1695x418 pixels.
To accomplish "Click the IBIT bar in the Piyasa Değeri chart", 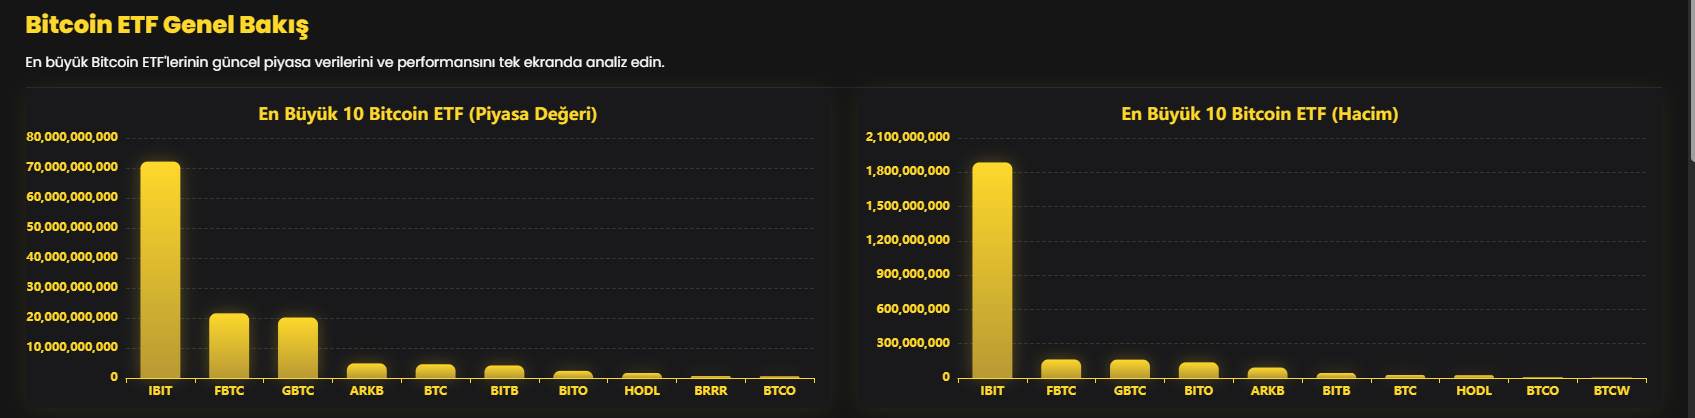I will [160, 270].
